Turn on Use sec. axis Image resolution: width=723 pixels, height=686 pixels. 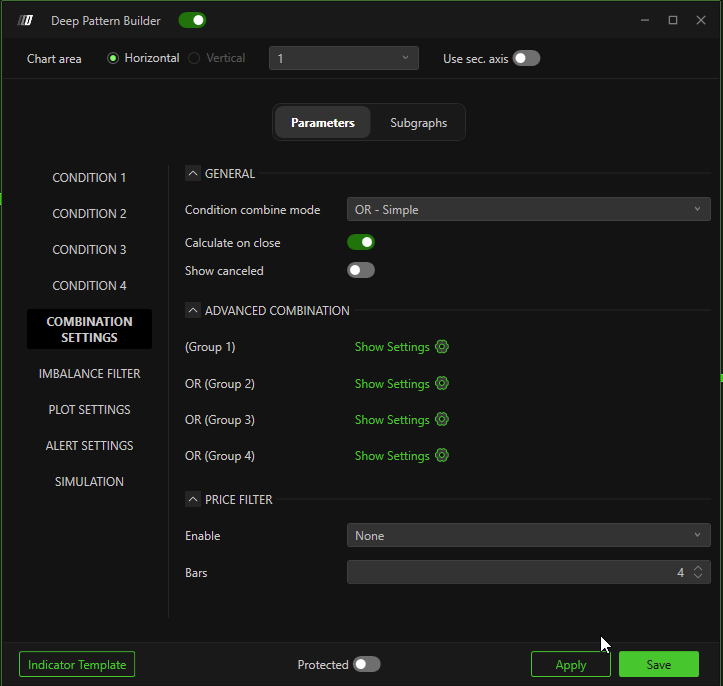coord(526,58)
